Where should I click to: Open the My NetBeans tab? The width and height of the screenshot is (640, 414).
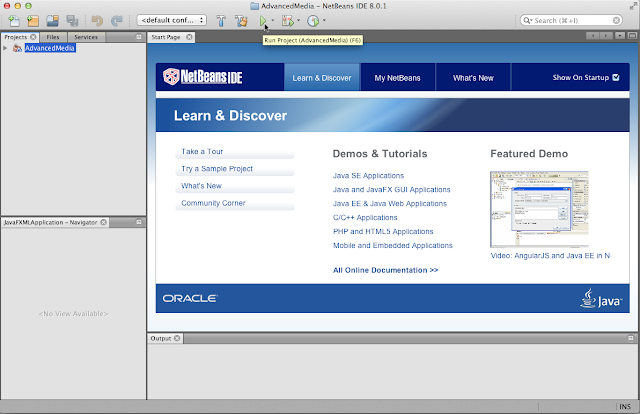tap(398, 78)
